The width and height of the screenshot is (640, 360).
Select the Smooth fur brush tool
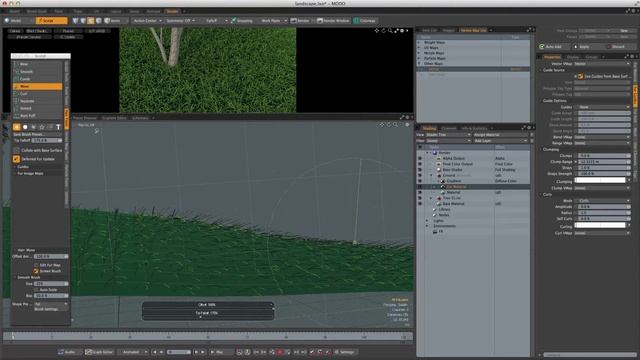coord(37,71)
